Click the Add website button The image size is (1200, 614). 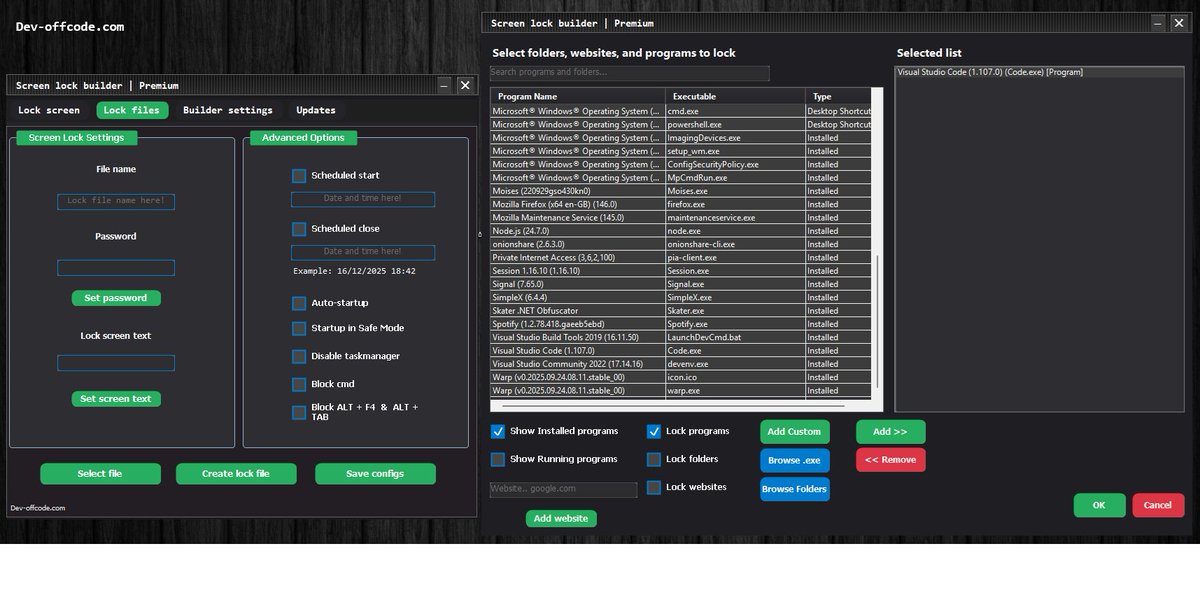coord(561,518)
